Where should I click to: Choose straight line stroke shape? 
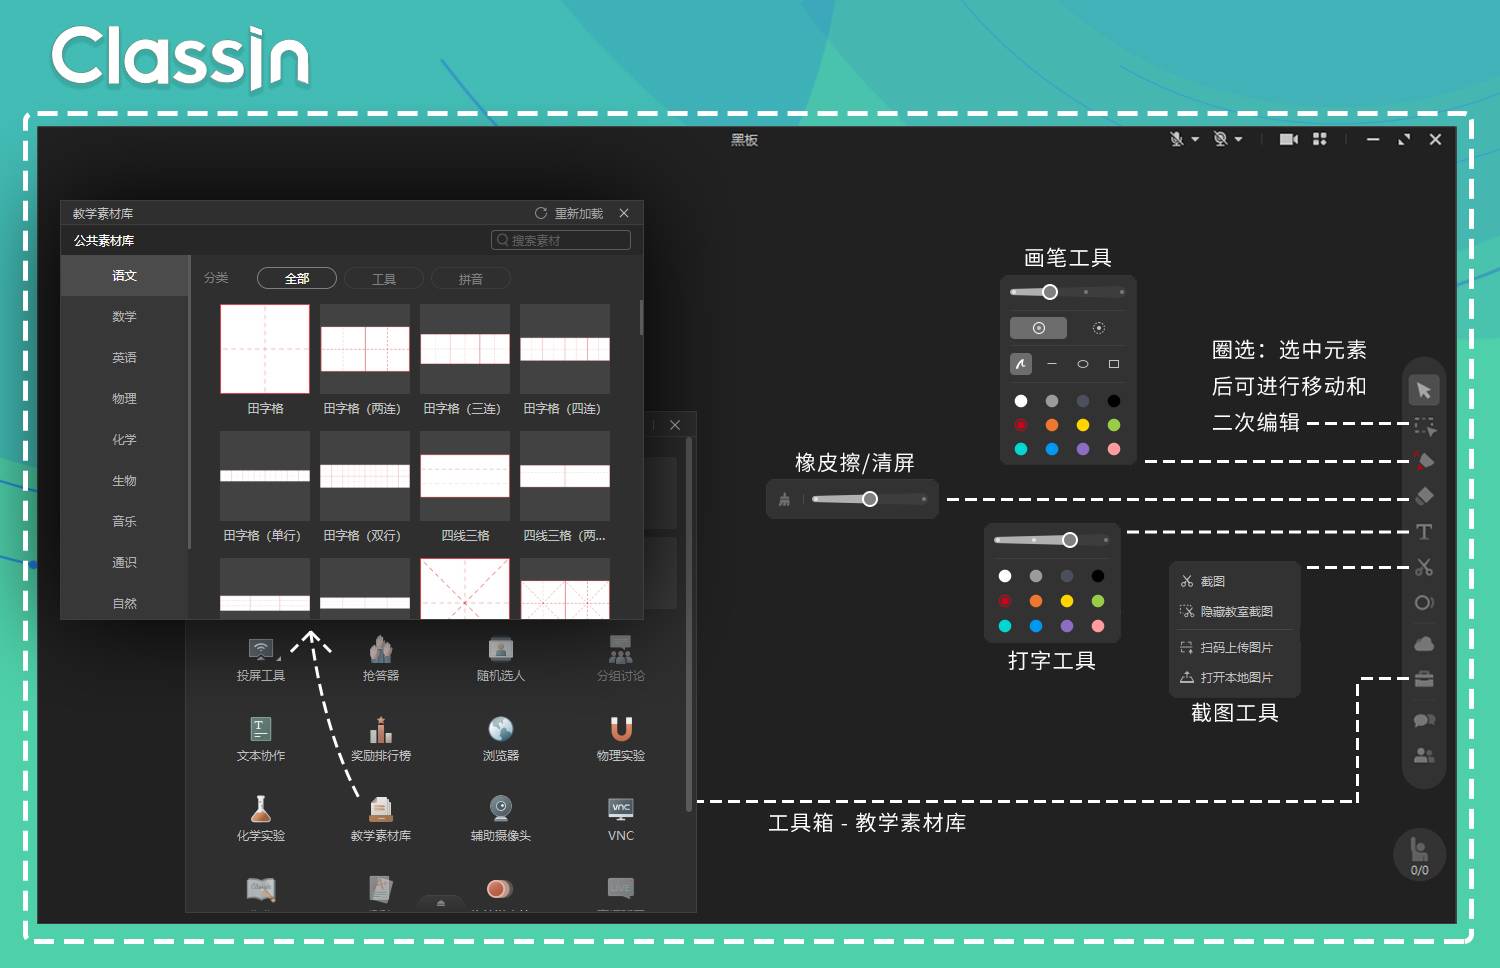1052,364
